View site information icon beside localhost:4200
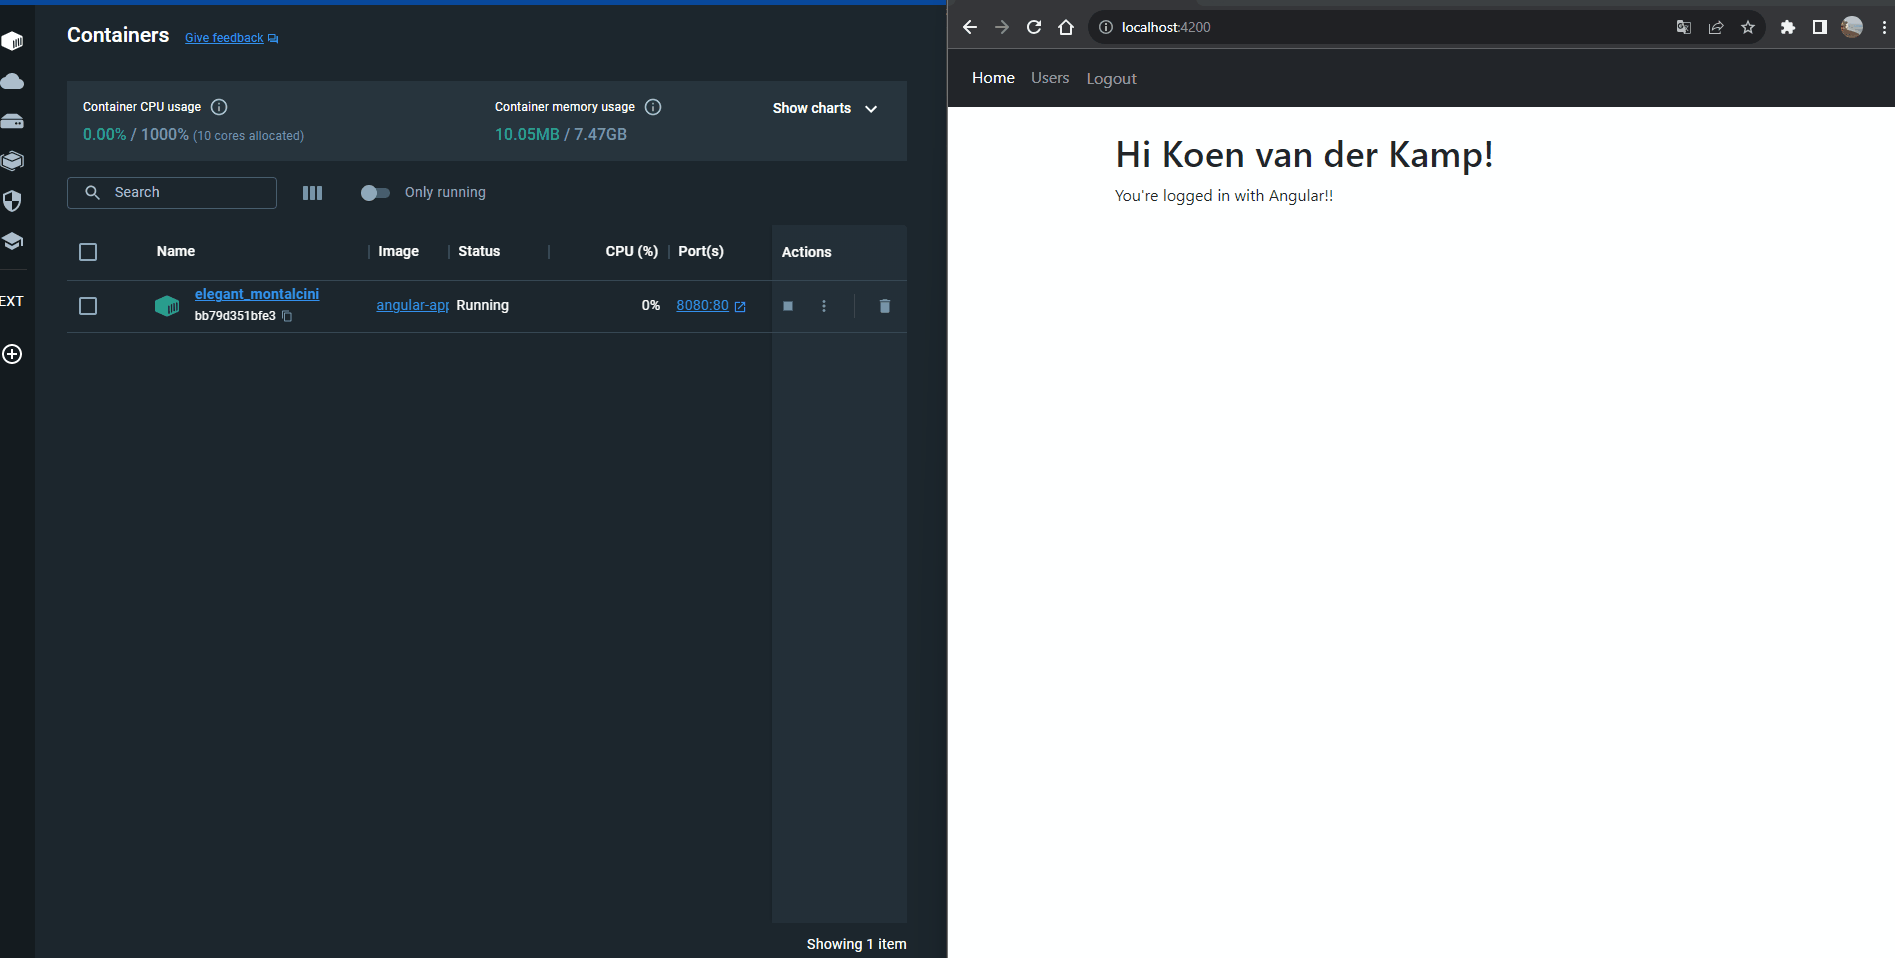This screenshot has height=958, width=1895. click(x=1106, y=27)
